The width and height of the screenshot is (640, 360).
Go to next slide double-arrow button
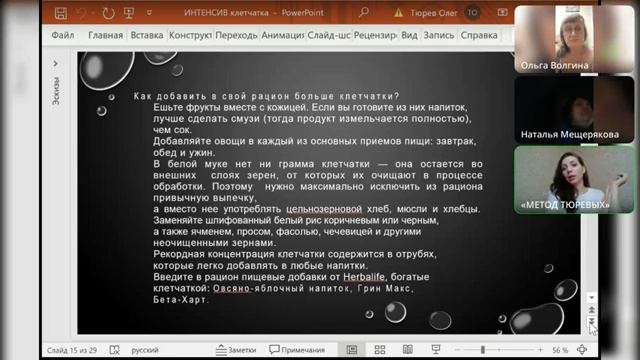coord(591,322)
